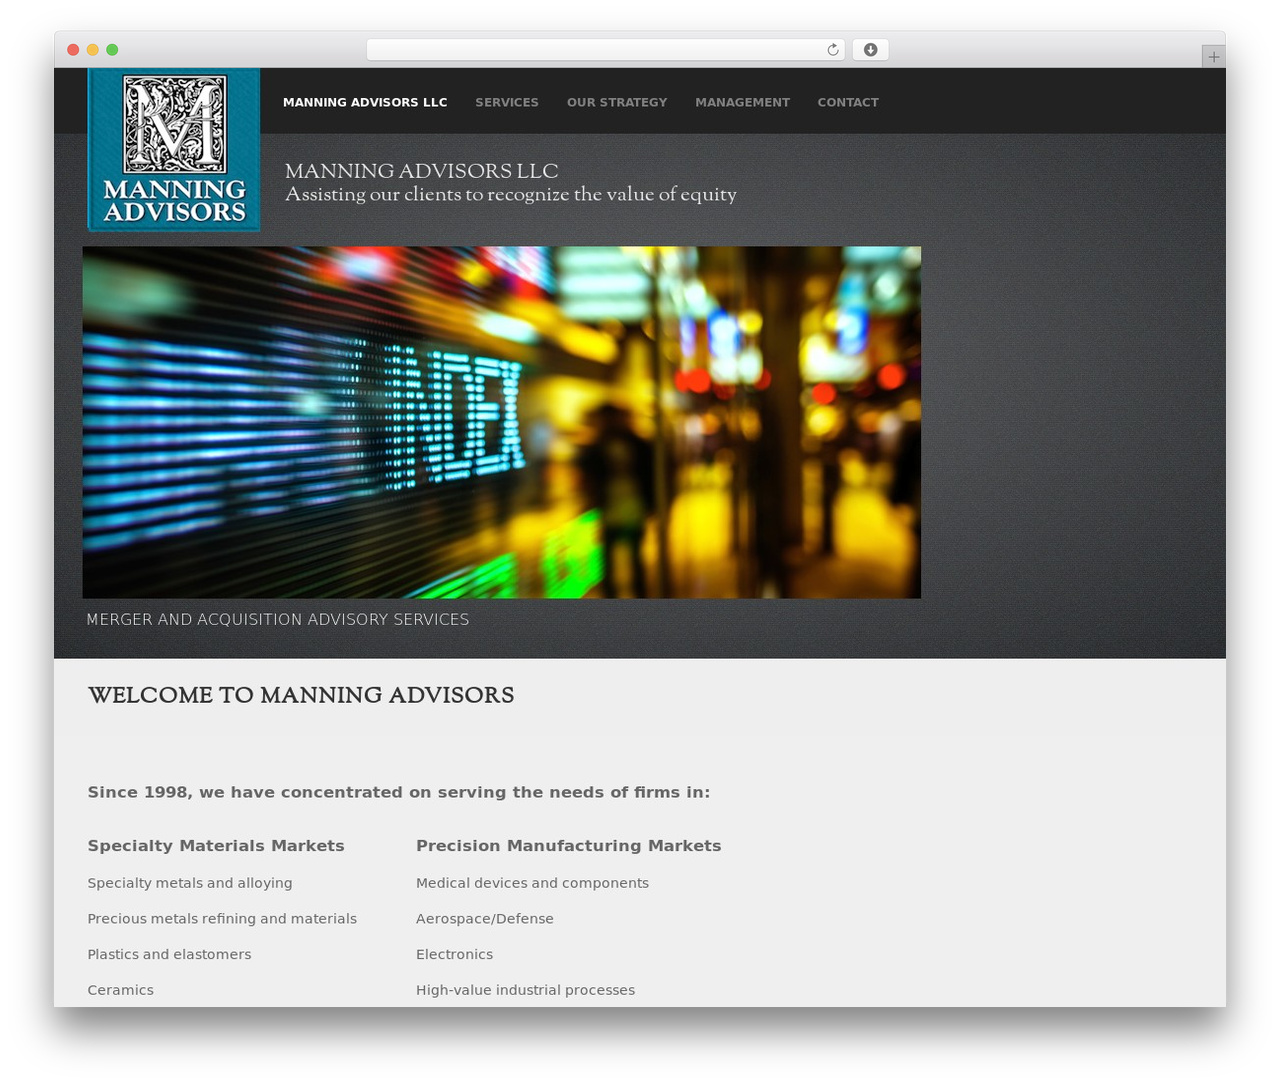Click 'Medical devices and components' text
This screenshot has height=1084, width=1280.
coord(532,883)
